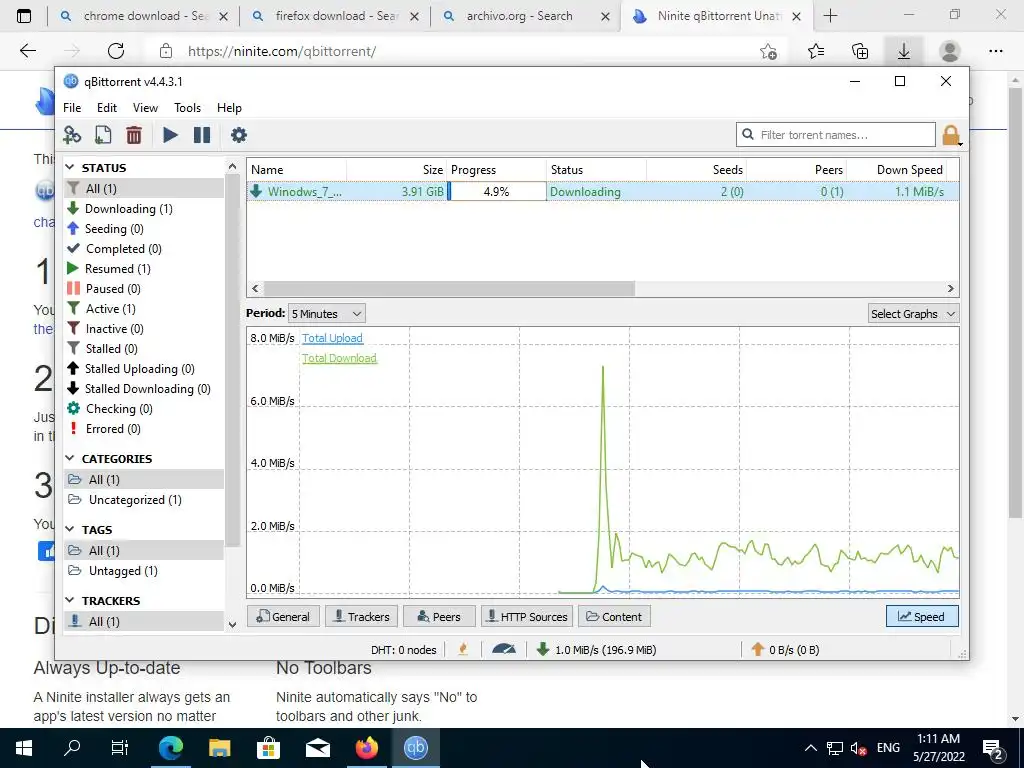1024x768 pixels.
Task: Click the red Delete torrent trash icon
Action: click(134, 135)
